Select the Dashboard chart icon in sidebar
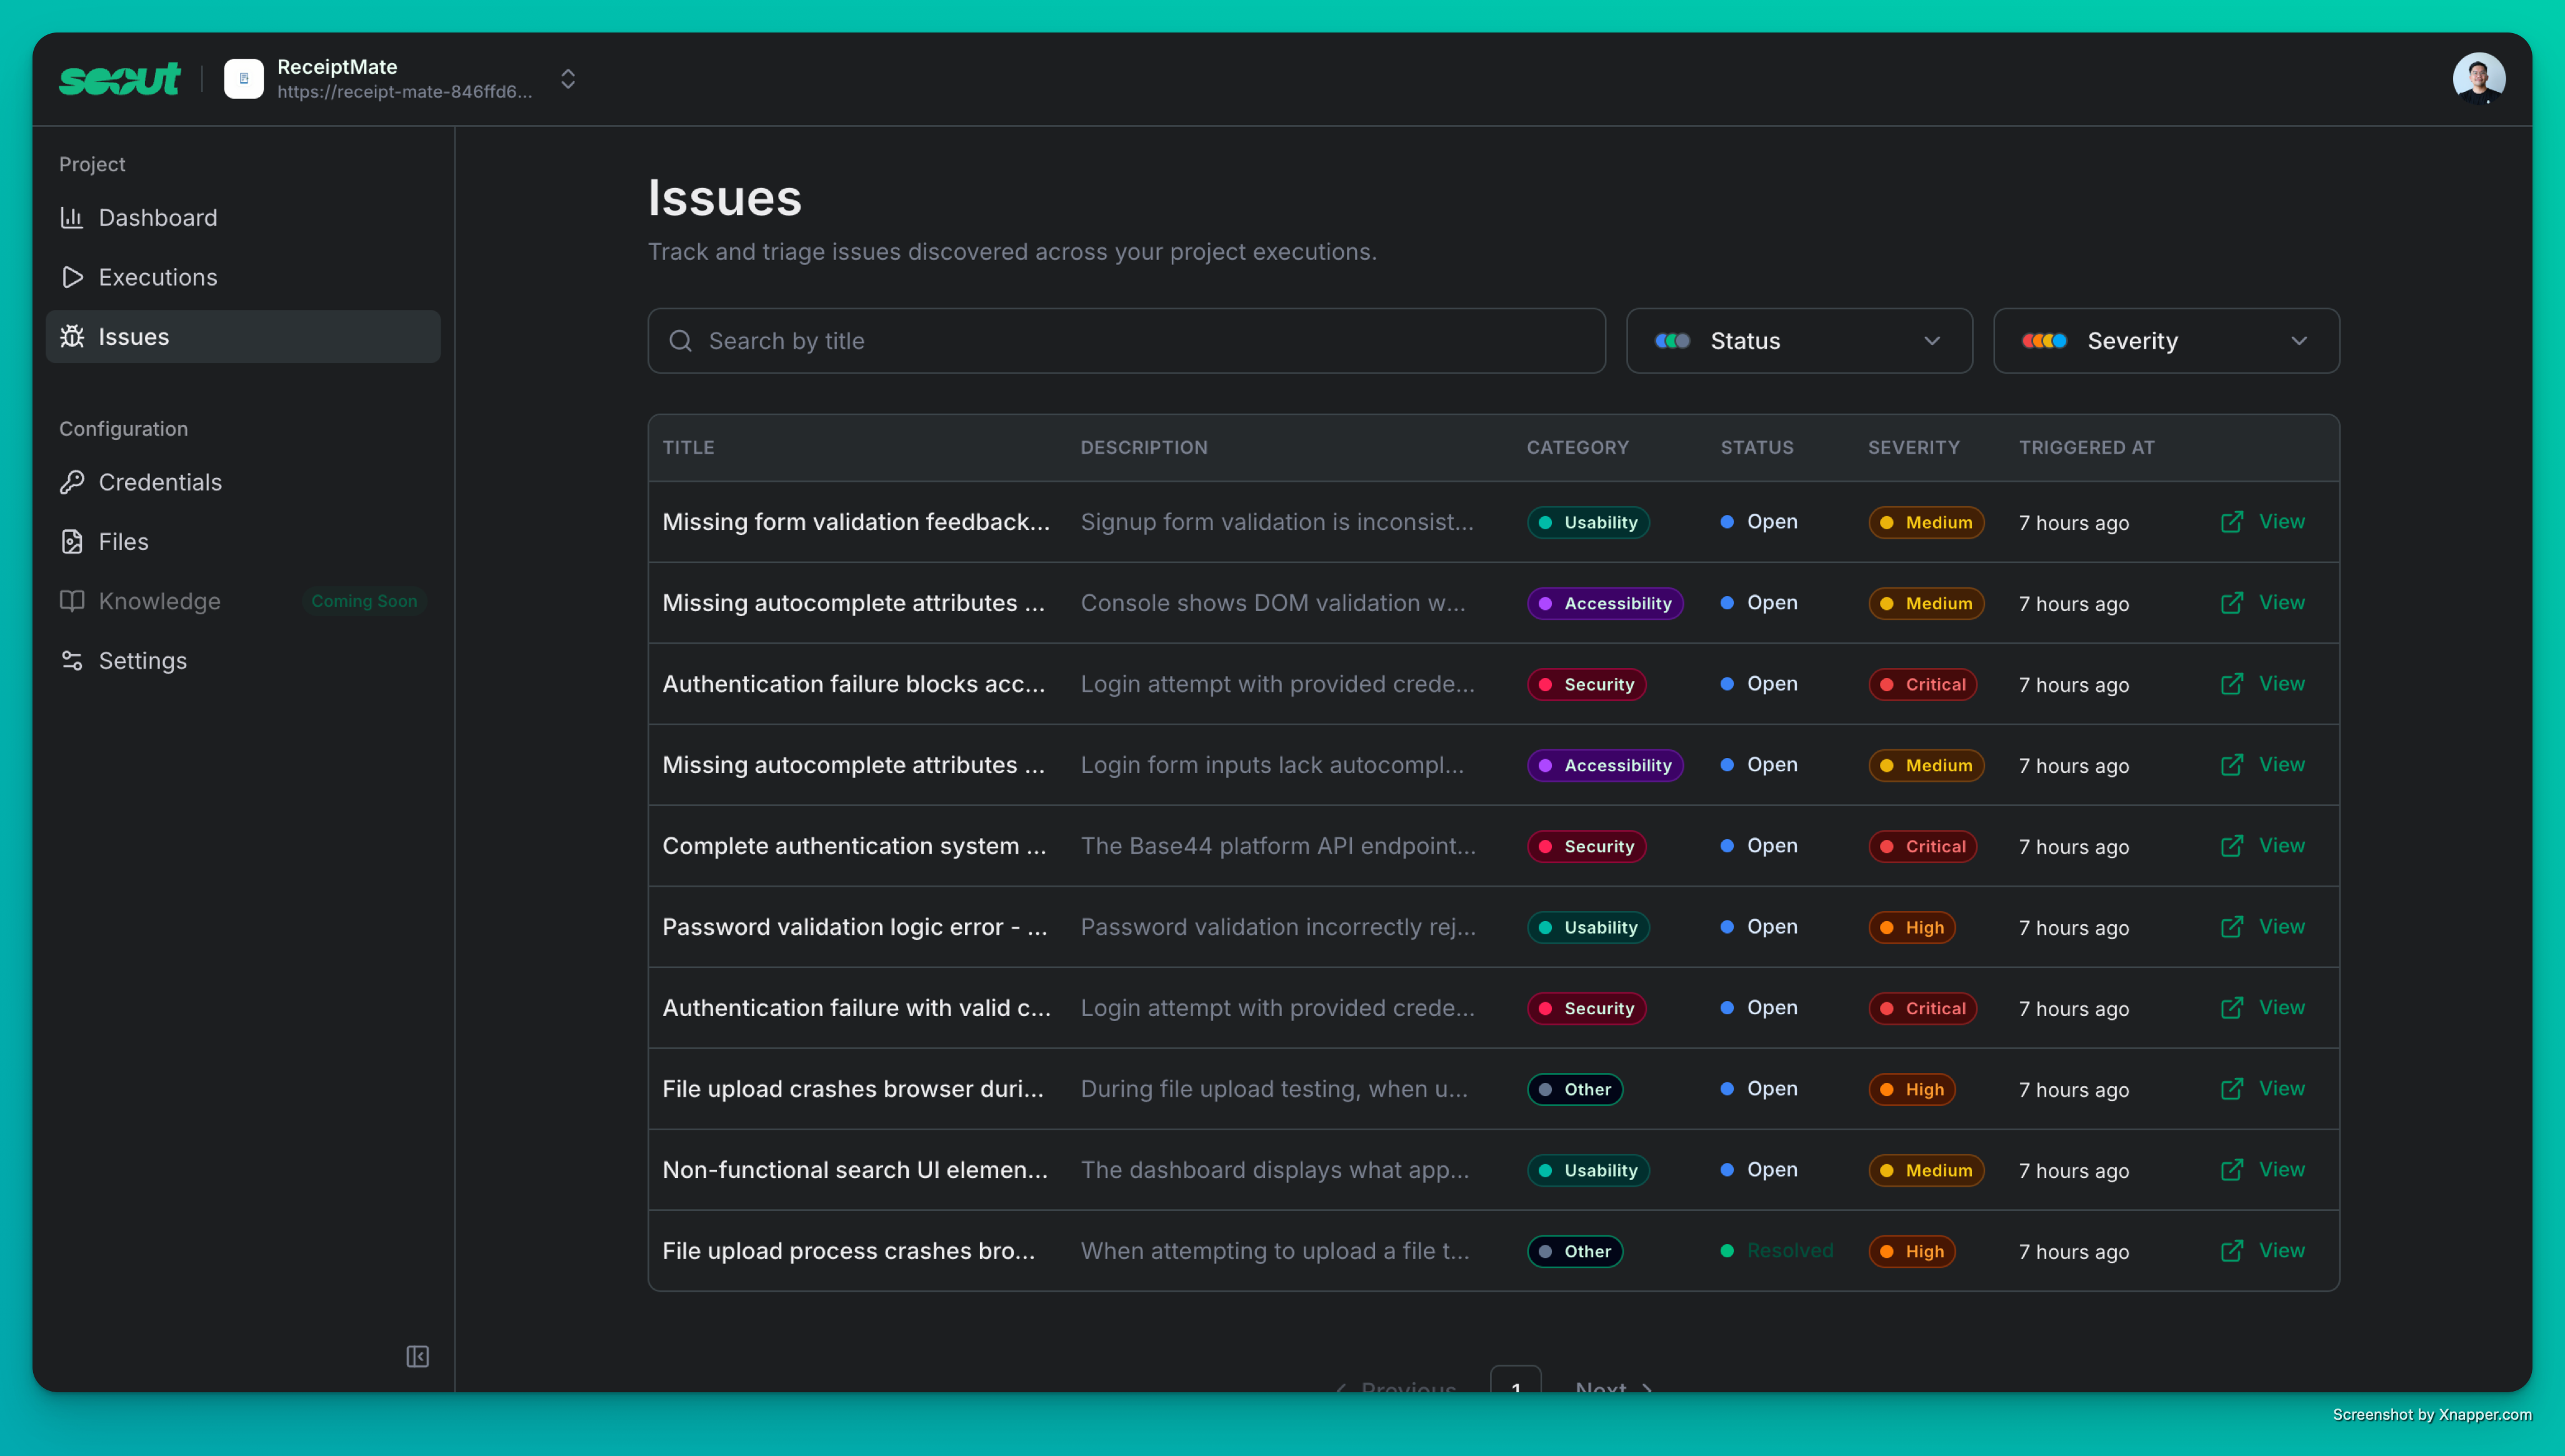2565x1456 pixels. click(71, 217)
